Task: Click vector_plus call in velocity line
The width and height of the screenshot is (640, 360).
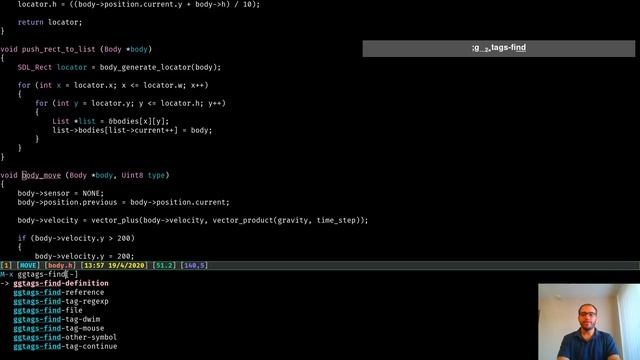Action: [x=115, y=220]
